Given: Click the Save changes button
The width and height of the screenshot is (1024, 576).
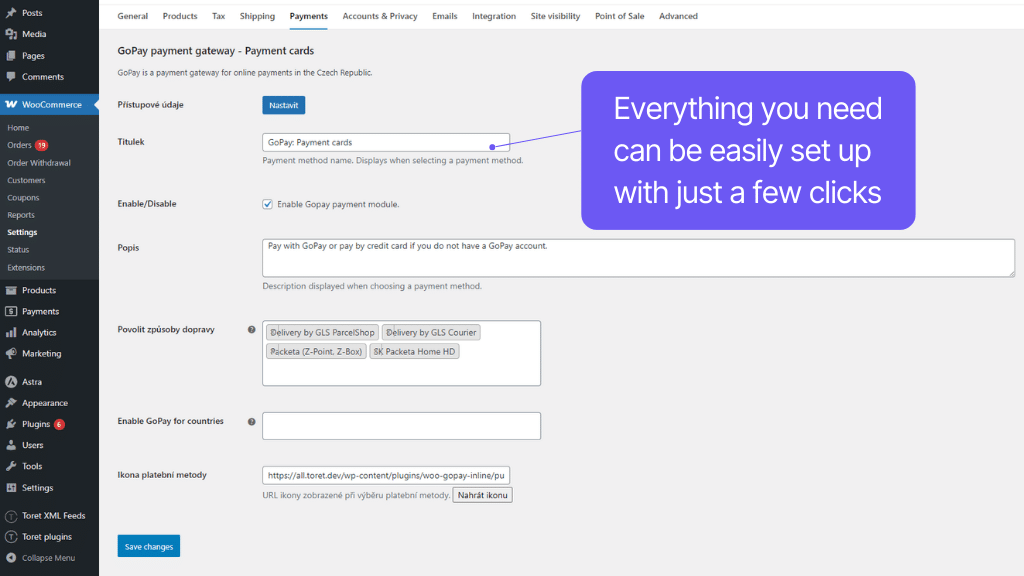Looking at the screenshot, I should [x=148, y=545].
